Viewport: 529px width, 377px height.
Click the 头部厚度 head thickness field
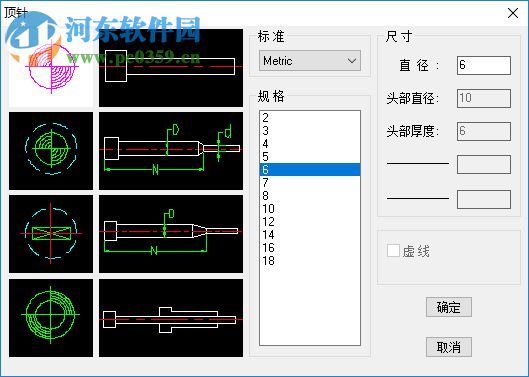[484, 131]
